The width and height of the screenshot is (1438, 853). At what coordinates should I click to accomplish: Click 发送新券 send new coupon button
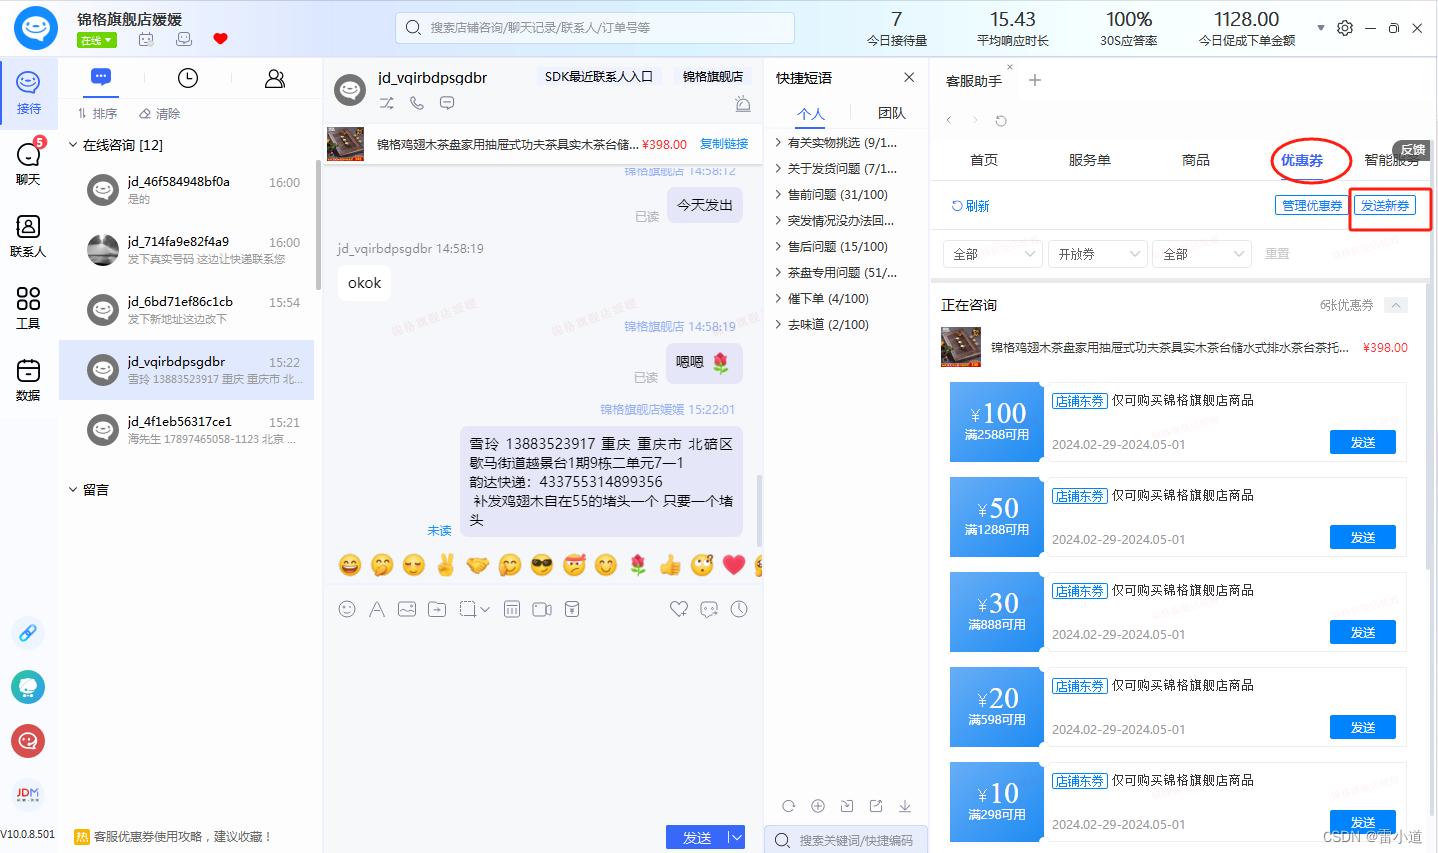click(1385, 205)
